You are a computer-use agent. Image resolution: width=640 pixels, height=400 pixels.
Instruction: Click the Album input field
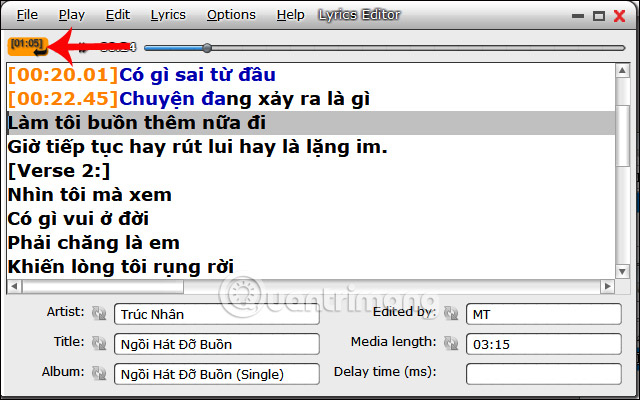point(217,374)
